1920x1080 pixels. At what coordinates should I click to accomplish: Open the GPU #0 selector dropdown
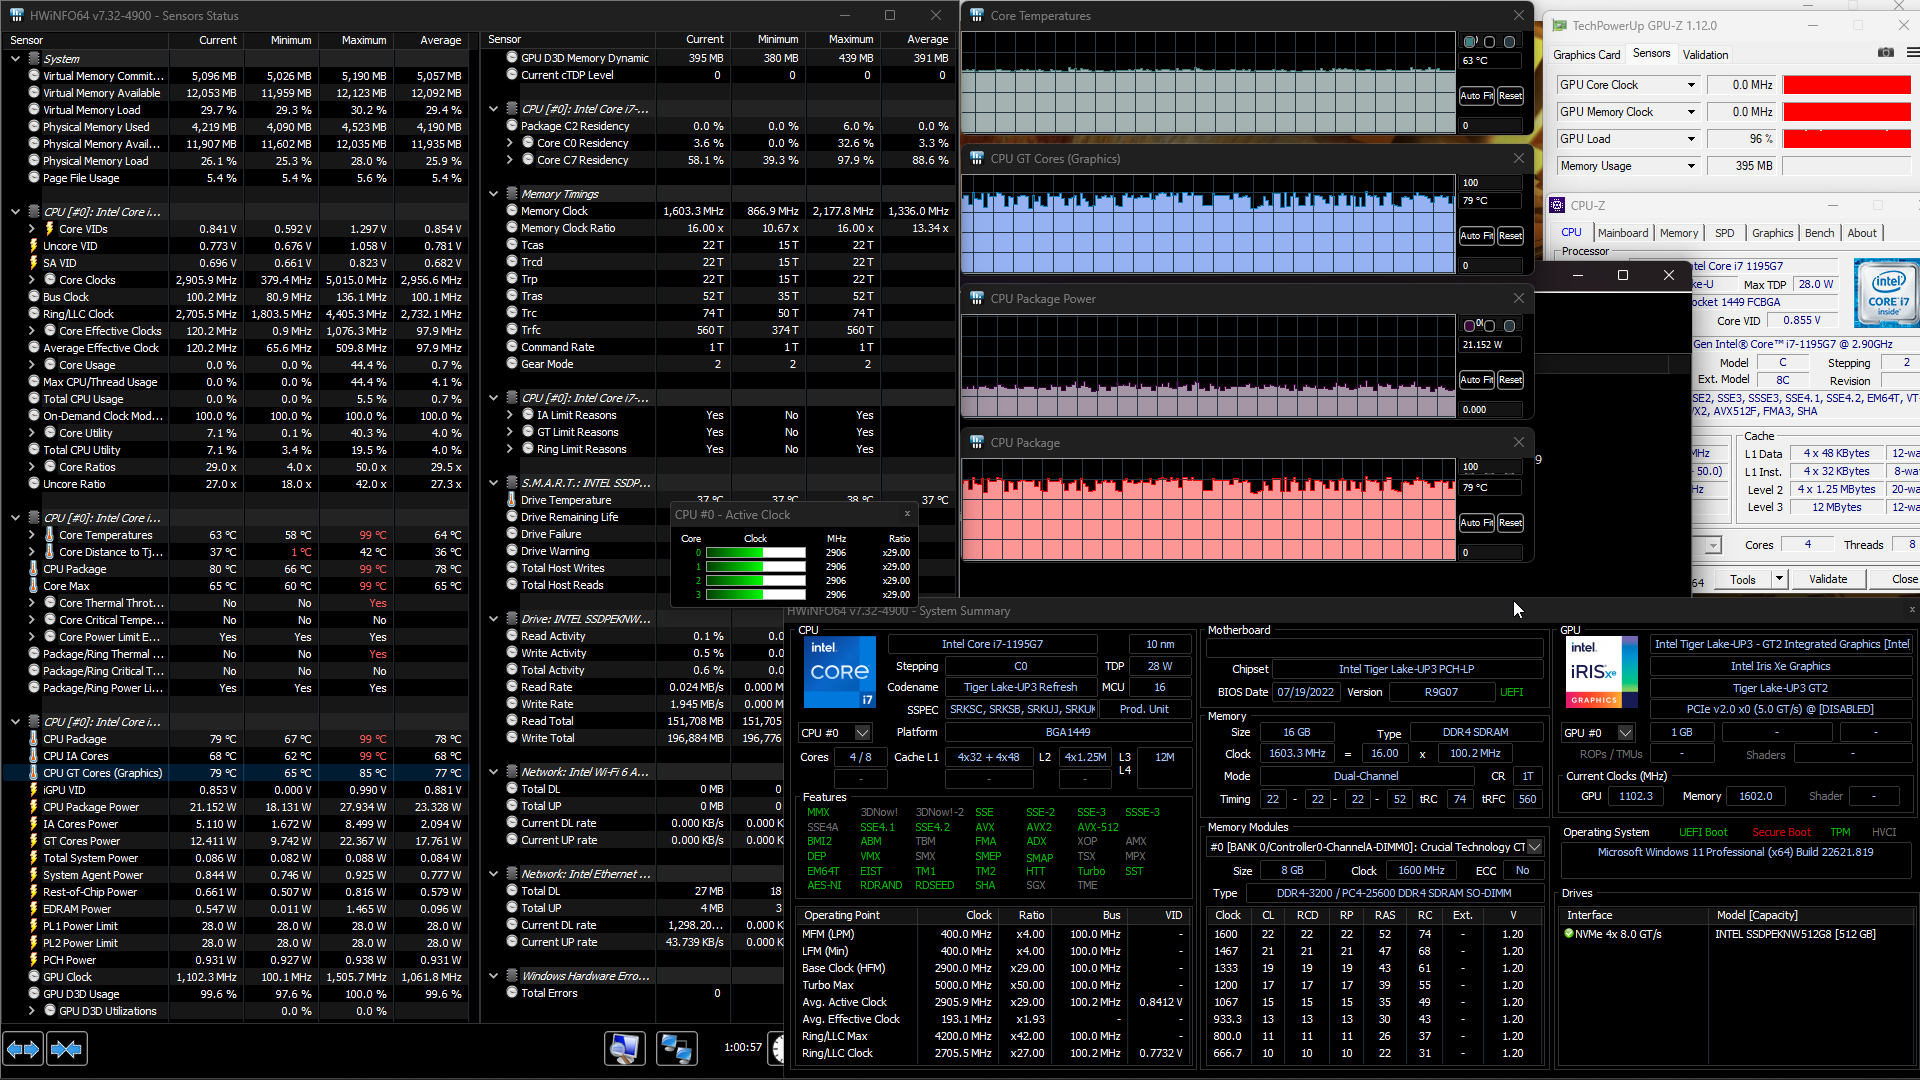pos(1625,733)
